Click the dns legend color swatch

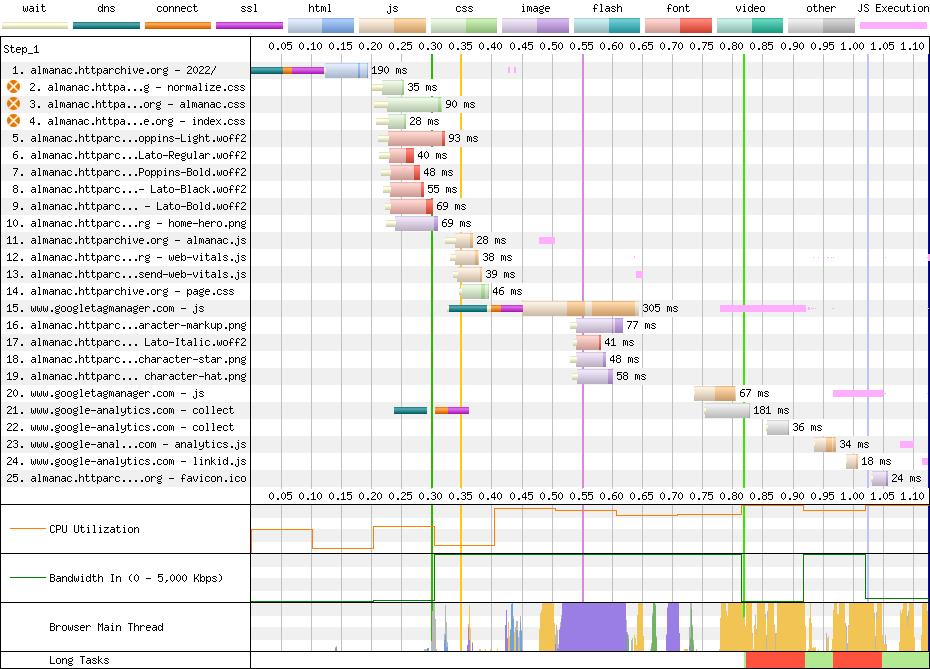point(106,24)
